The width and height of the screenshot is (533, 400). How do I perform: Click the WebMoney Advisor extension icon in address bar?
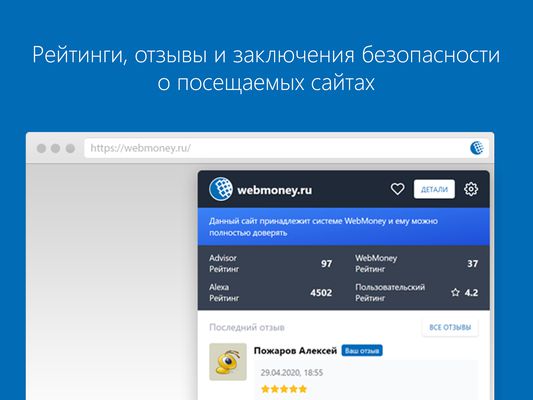pos(477,148)
